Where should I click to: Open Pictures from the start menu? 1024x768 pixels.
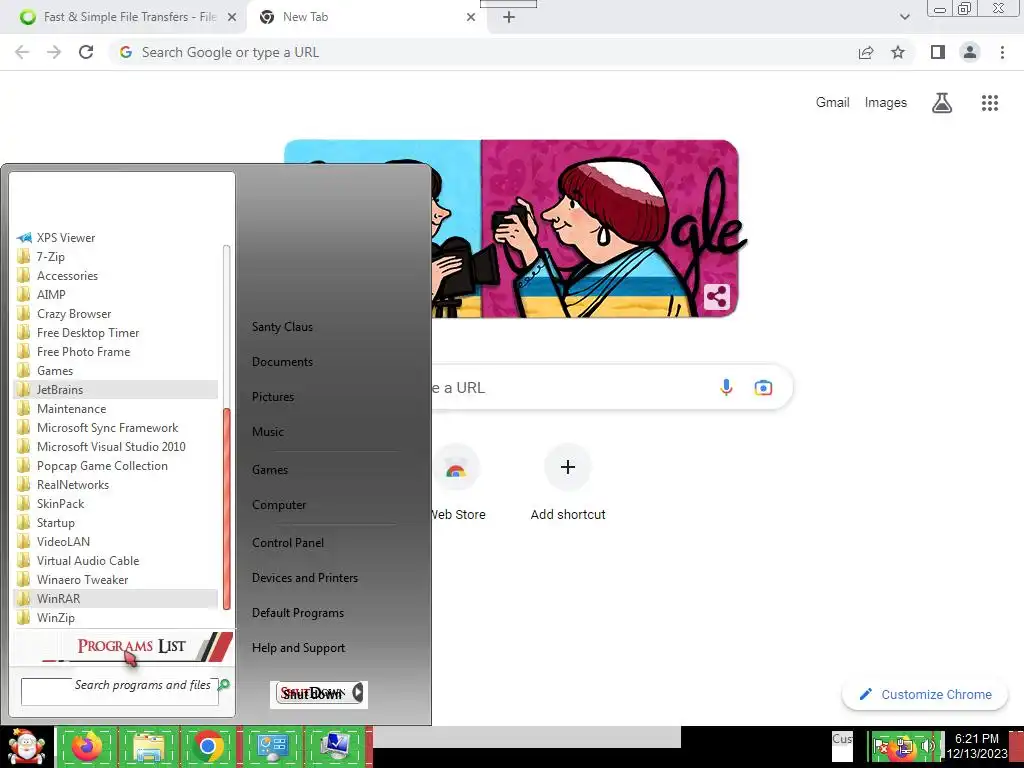[273, 396]
